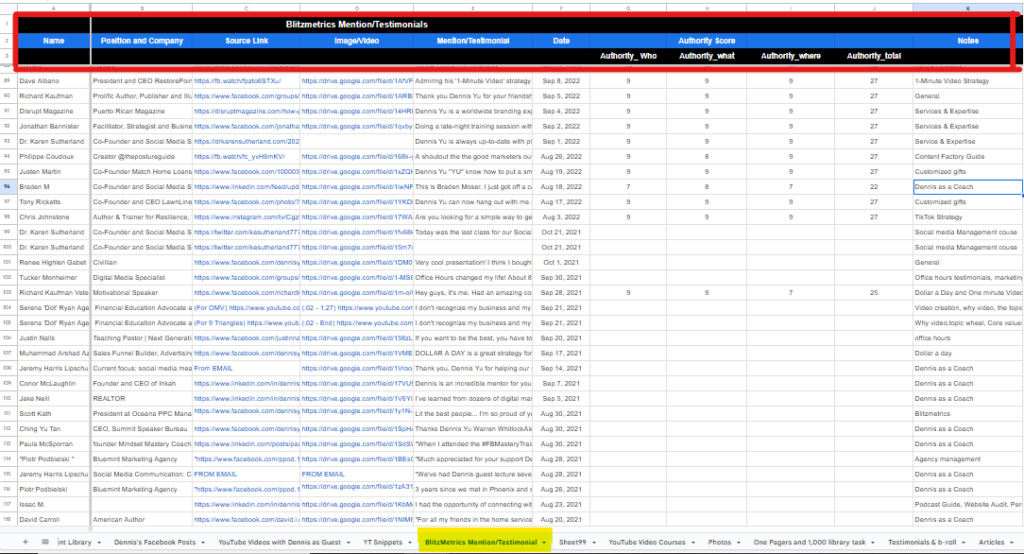
Task: Add a new sheet with the plus icon
Action: pos(25,542)
